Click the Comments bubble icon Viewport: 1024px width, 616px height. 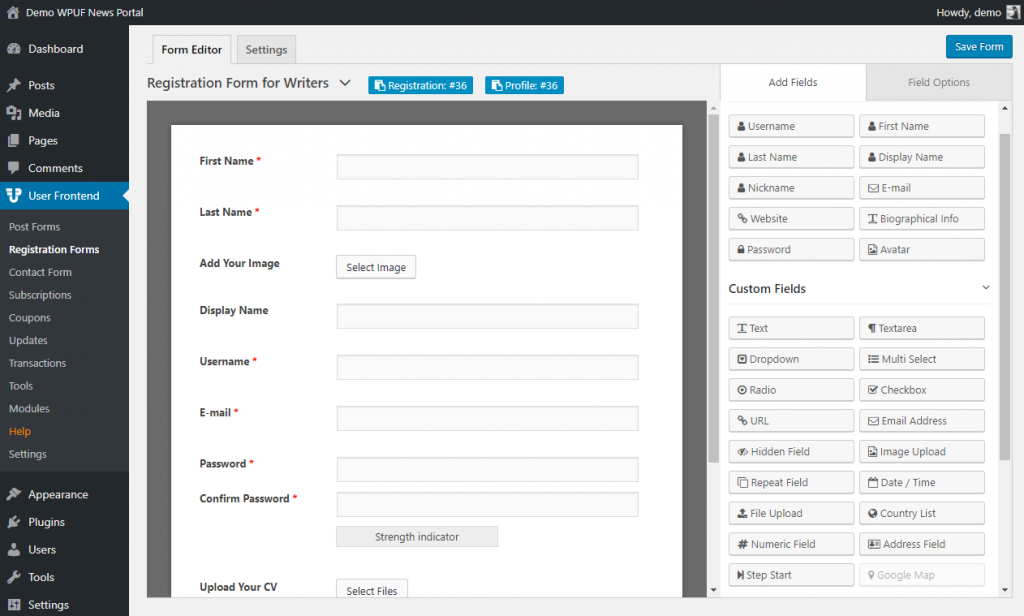point(14,168)
